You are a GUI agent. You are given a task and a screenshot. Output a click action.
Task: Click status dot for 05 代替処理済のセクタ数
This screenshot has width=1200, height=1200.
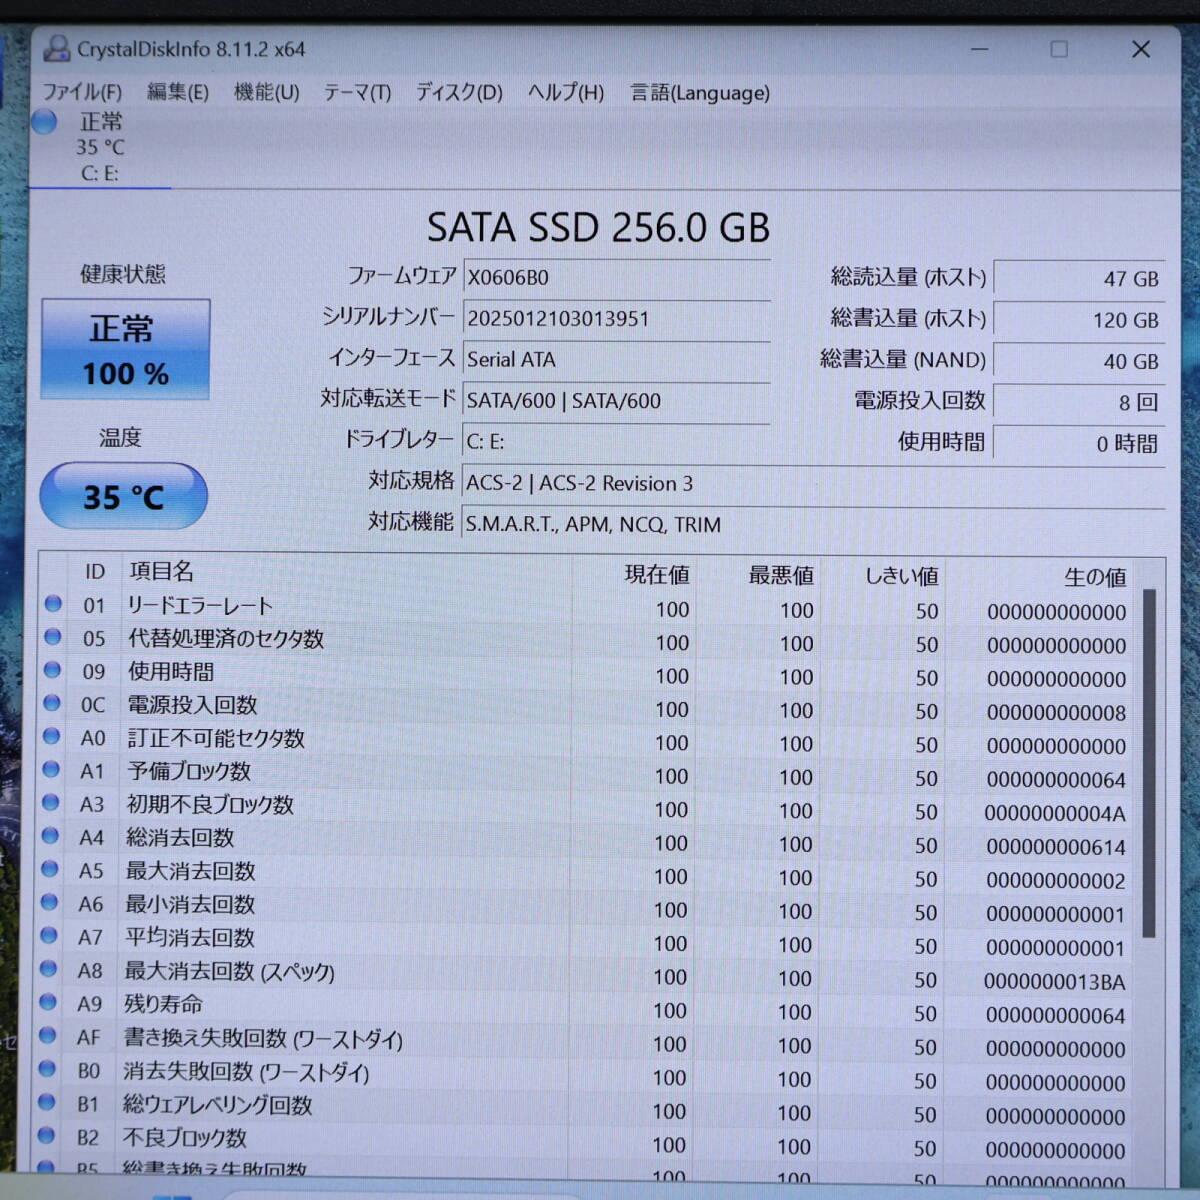[x=53, y=636]
